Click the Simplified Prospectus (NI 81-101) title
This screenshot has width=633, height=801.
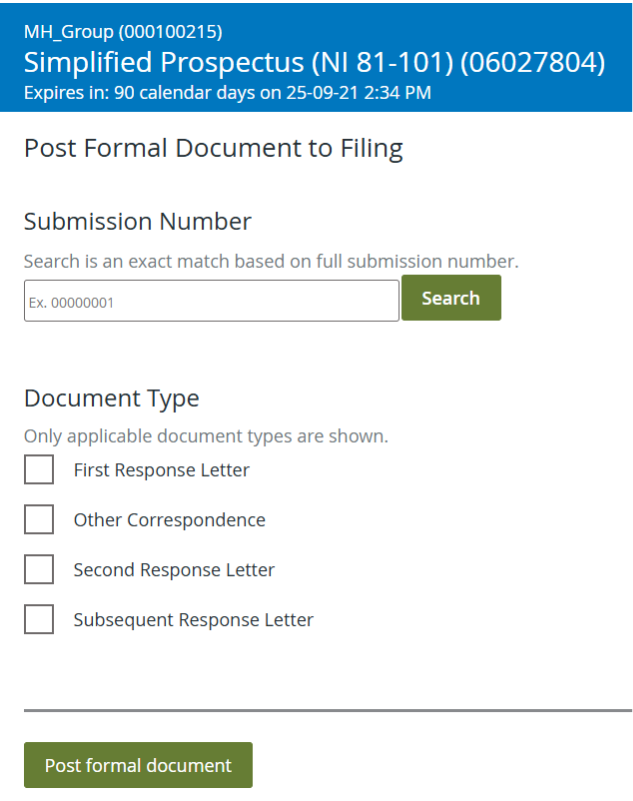click(314, 63)
